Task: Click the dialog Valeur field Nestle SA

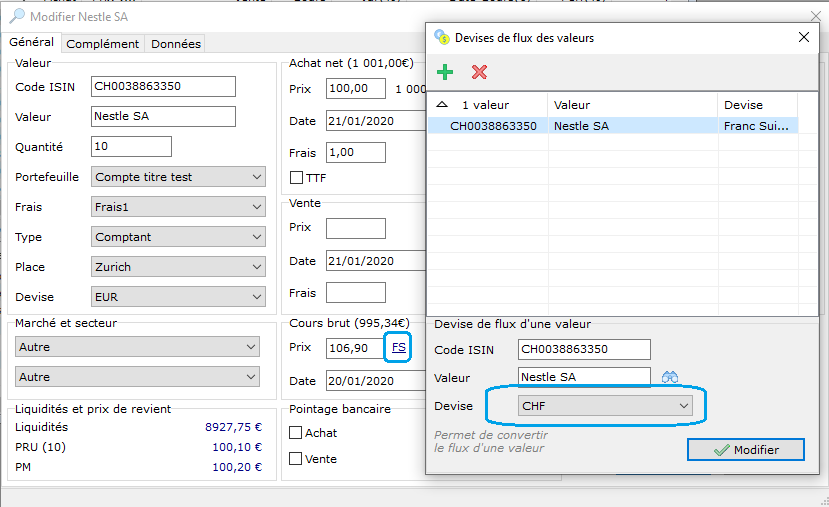Action: pos(584,377)
